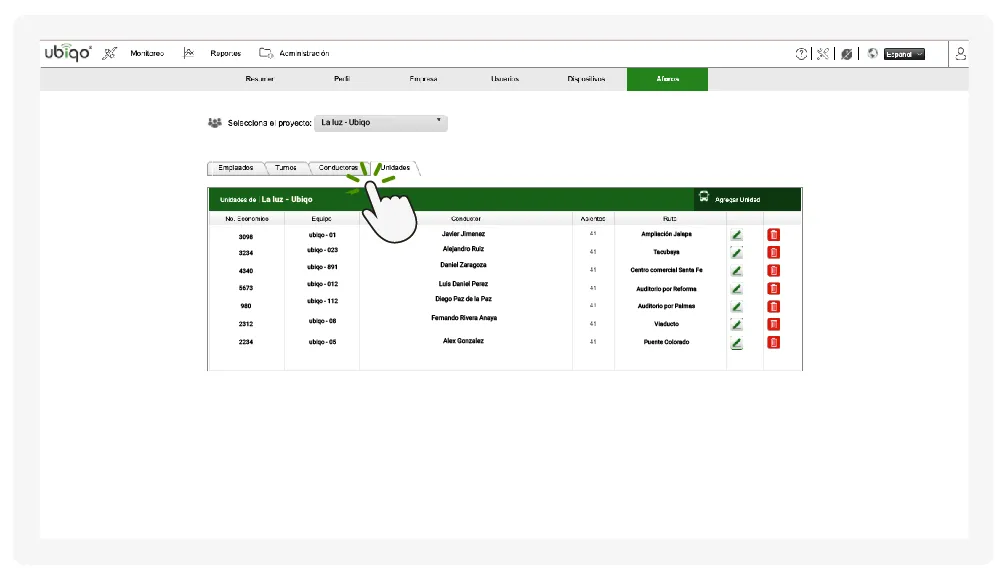Click equipment cell ubiqo - 023

coord(322,250)
